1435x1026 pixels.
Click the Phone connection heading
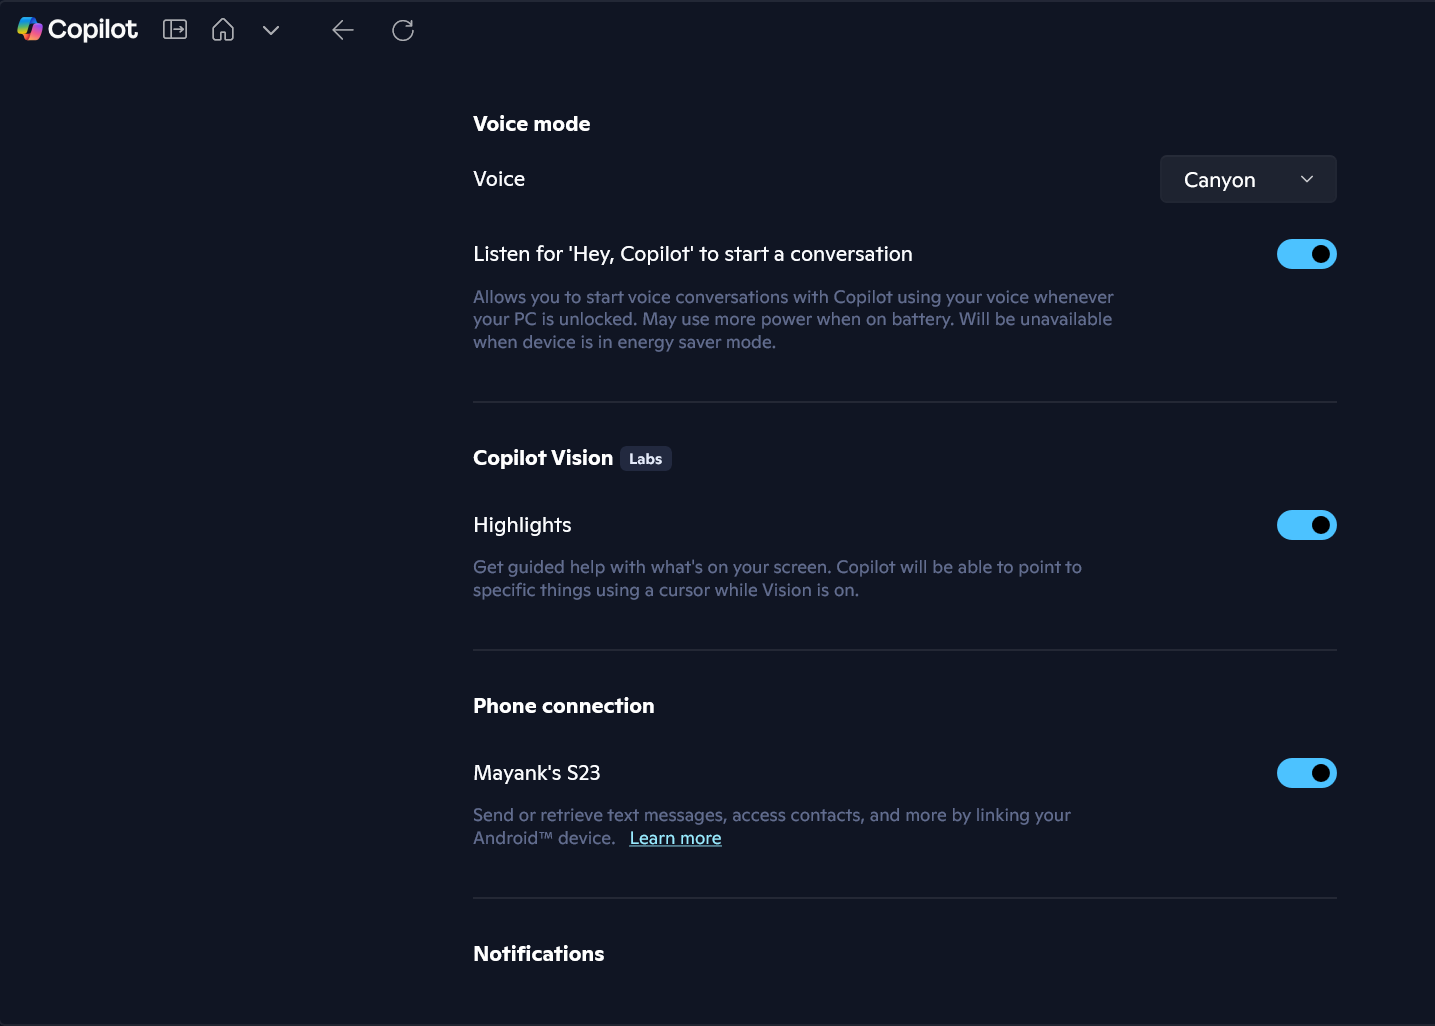point(563,706)
